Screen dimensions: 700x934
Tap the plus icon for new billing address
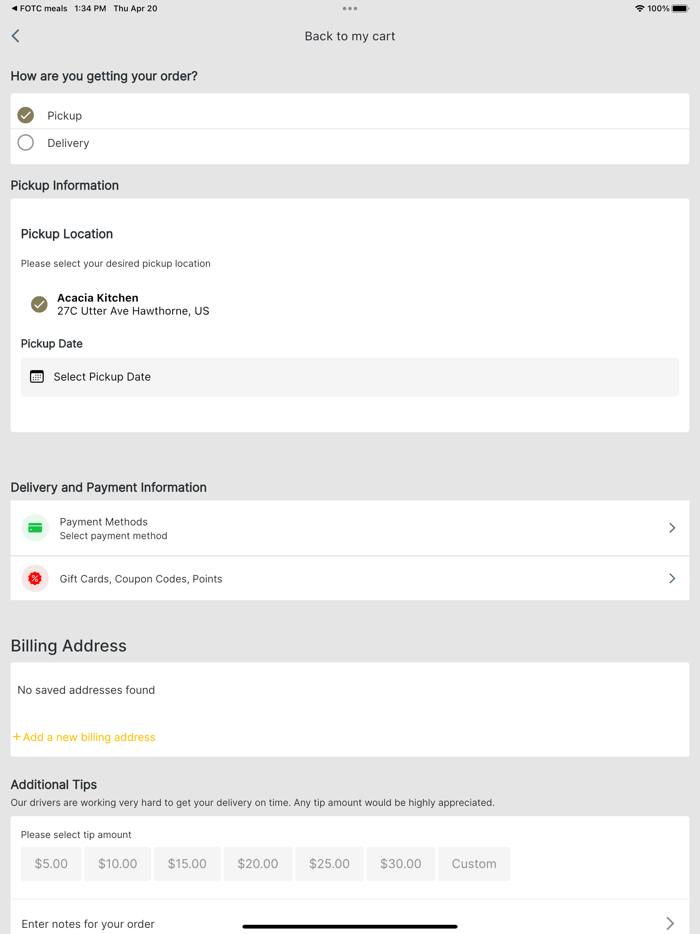coord(16,738)
